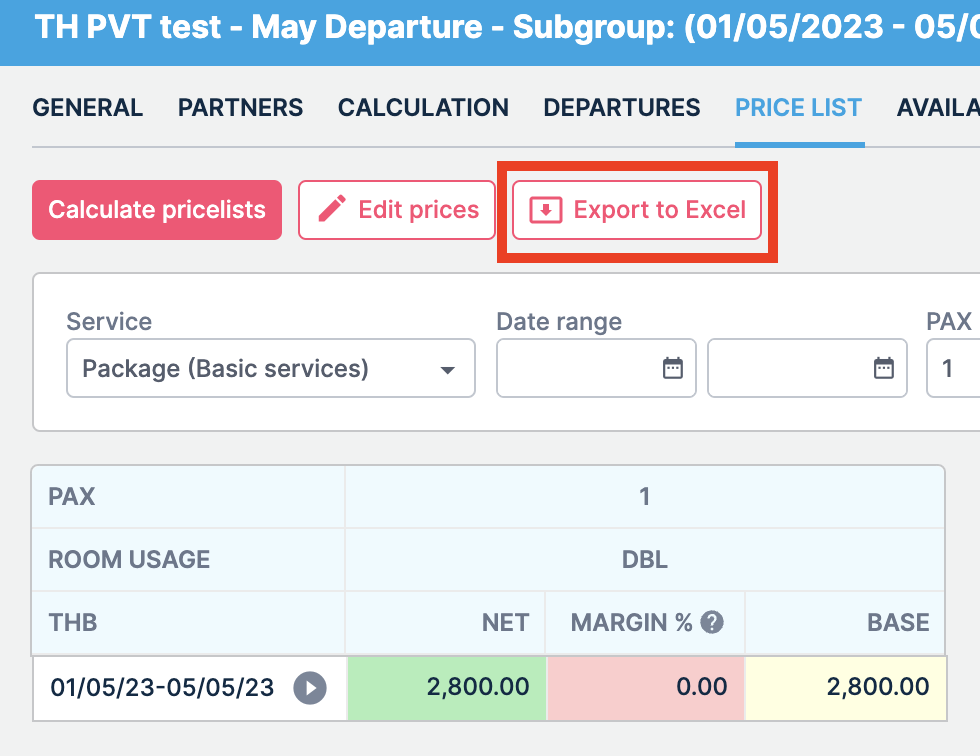Click the Calculate pricelists button
The image size is (980, 756).
coord(157,210)
